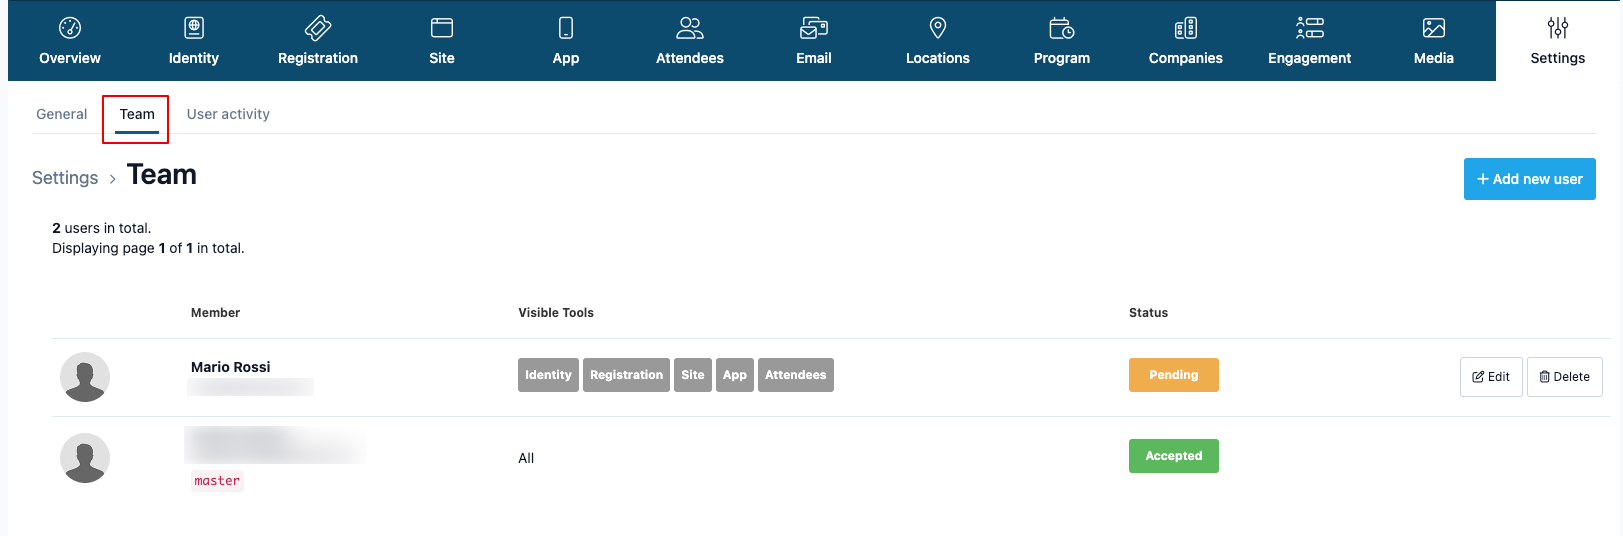Open the Site tool icon
Viewport: 1623px width, 536px height.
click(442, 28)
